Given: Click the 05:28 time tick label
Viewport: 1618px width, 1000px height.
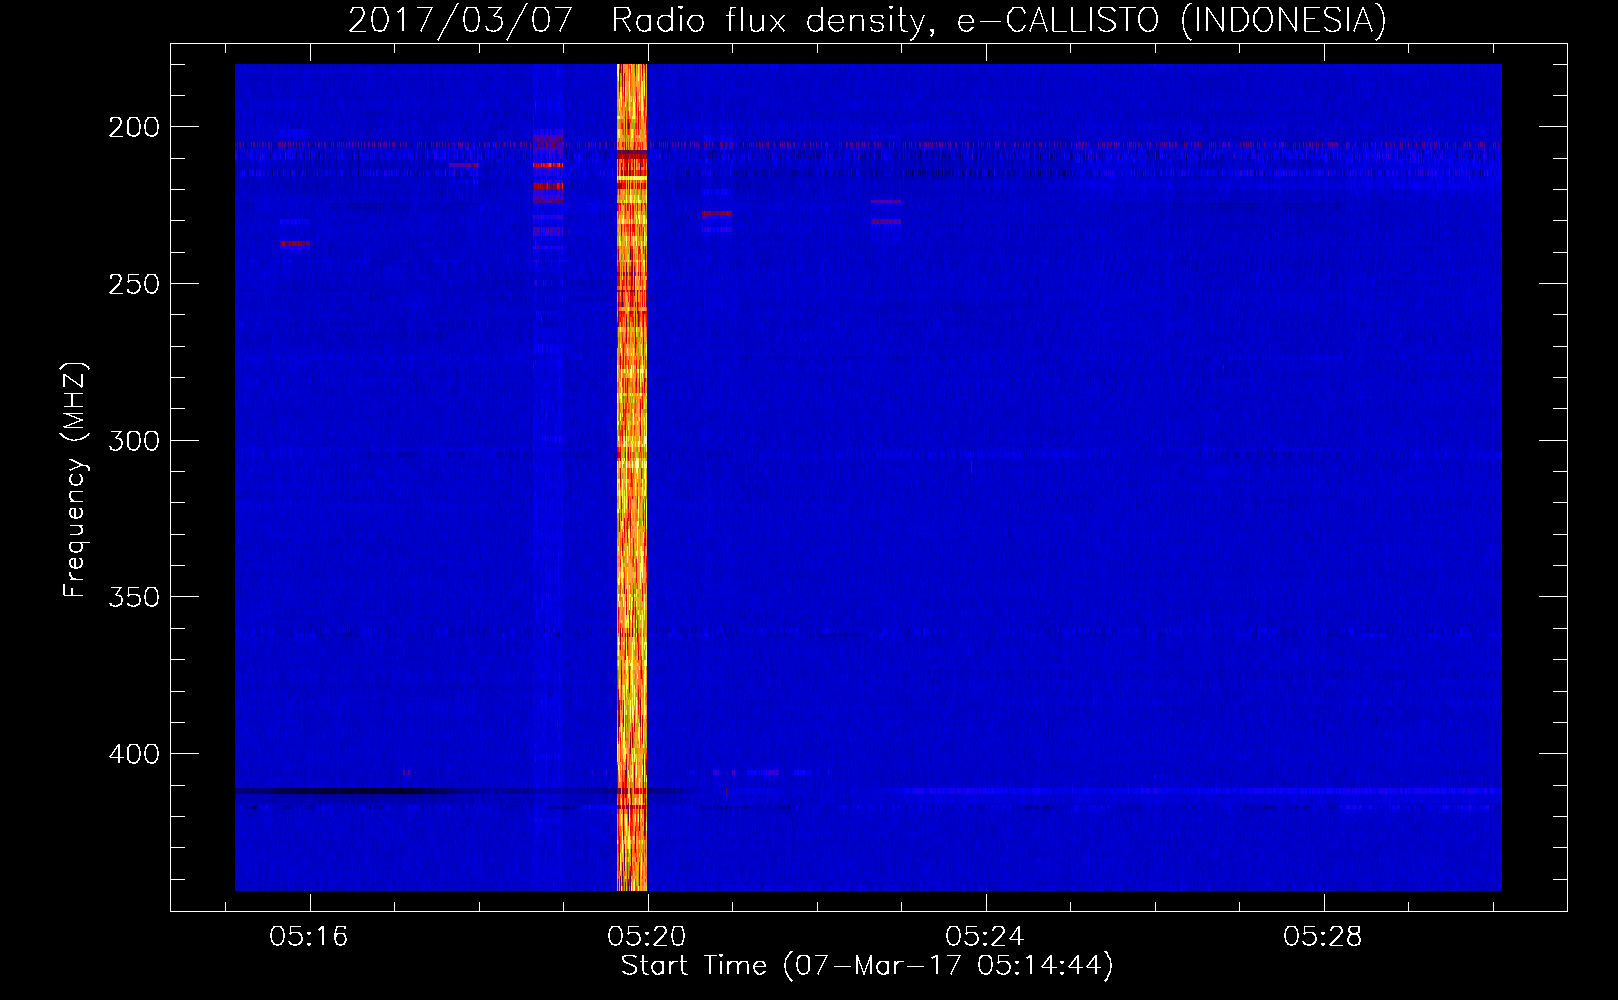Looking at the screenshot, I should click(1323, 937).
